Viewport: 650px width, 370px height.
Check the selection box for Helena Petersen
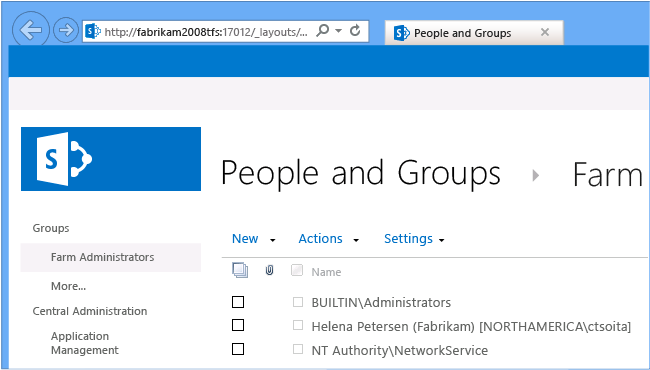pyautogui.click(x=238, y=325)
